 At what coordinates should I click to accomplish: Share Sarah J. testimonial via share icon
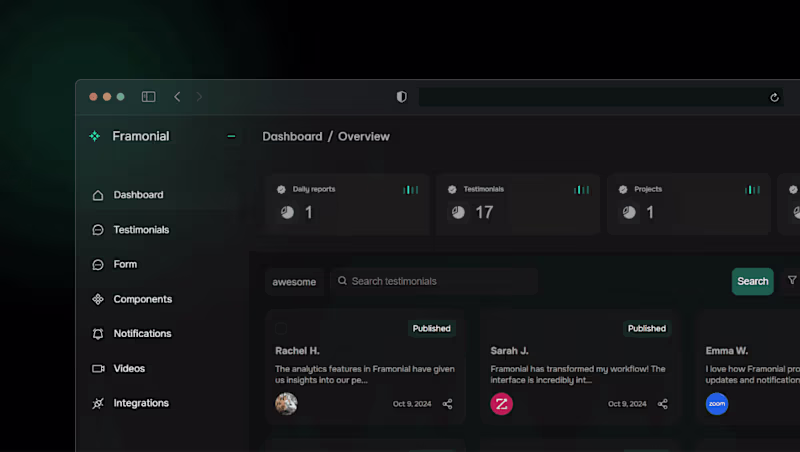[x=663, y=404]
